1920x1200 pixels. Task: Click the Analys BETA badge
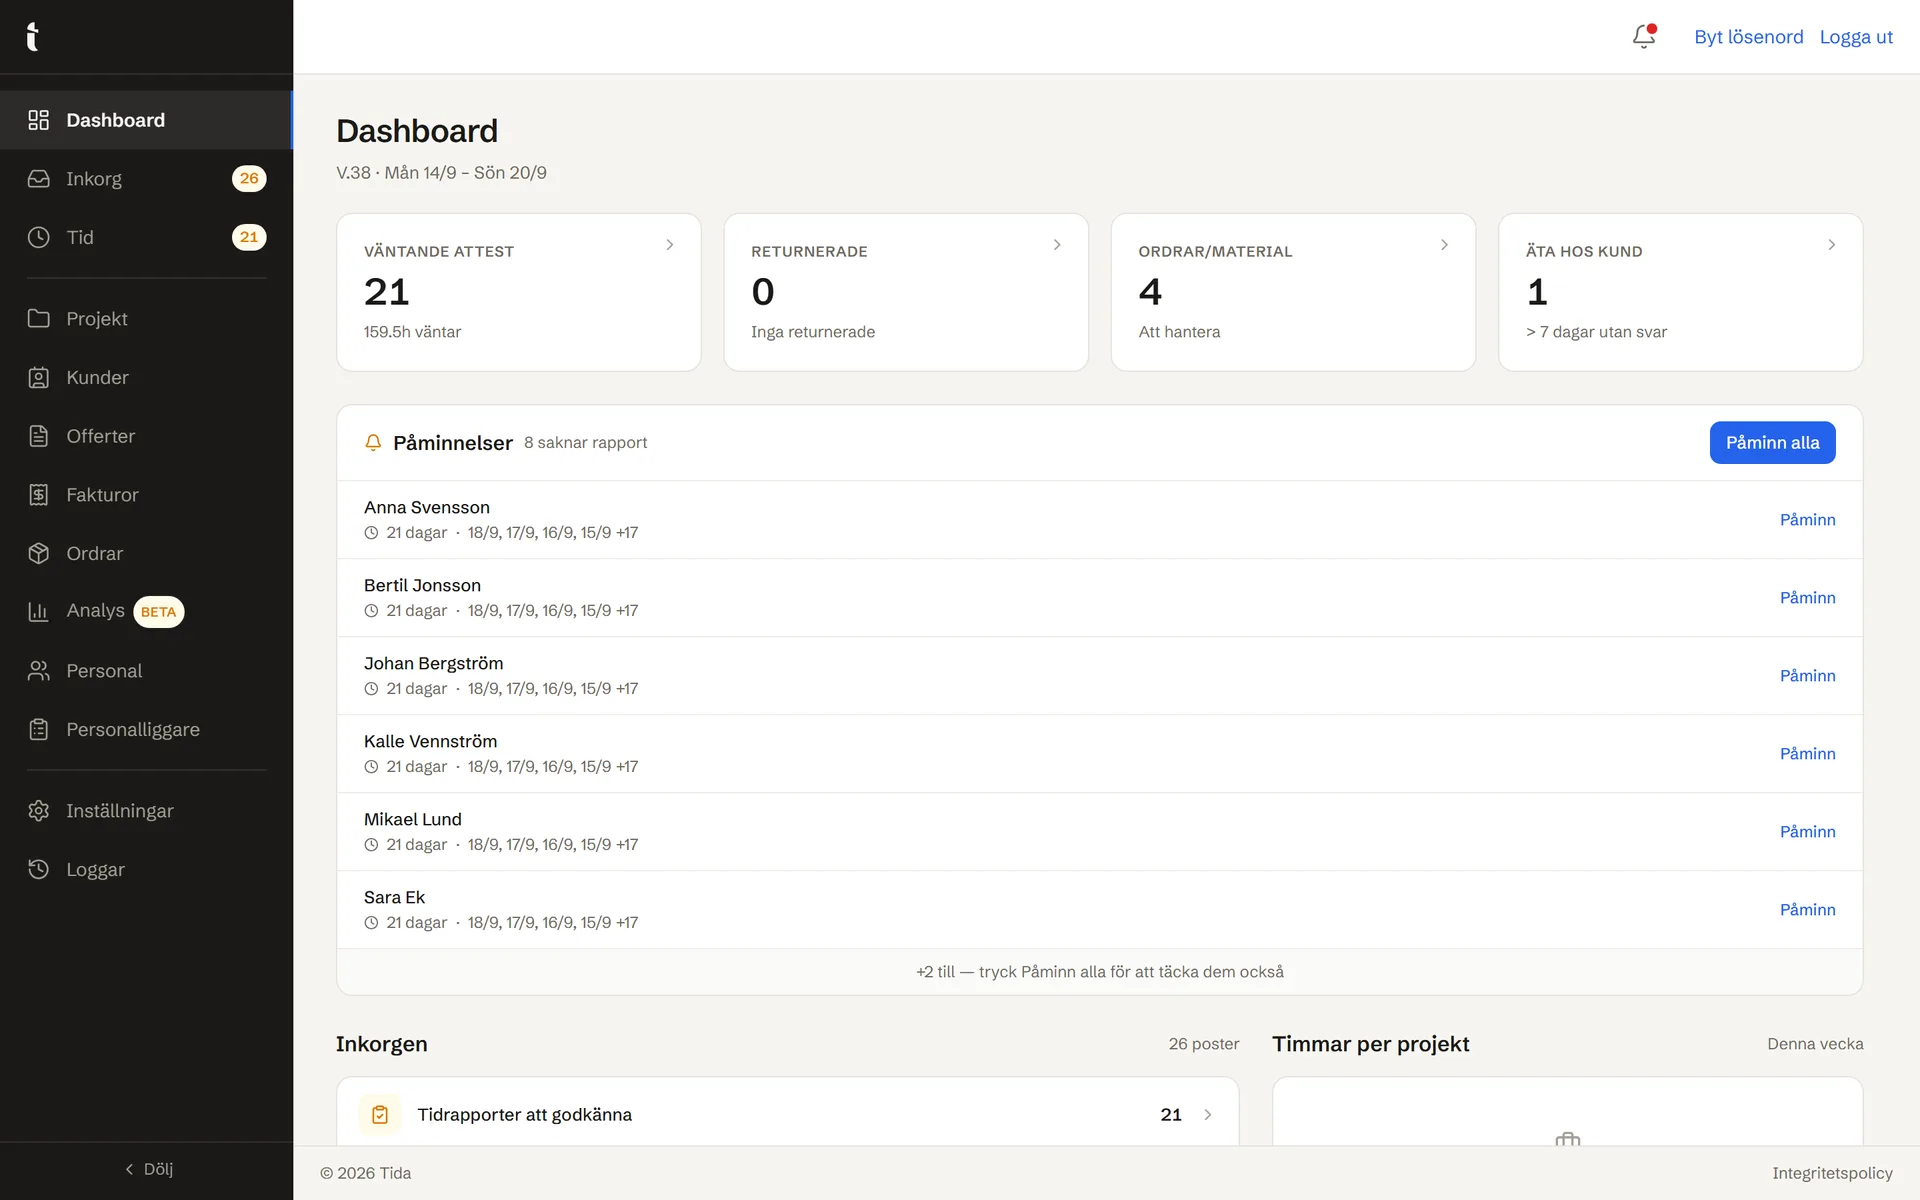tap(158, 612)
